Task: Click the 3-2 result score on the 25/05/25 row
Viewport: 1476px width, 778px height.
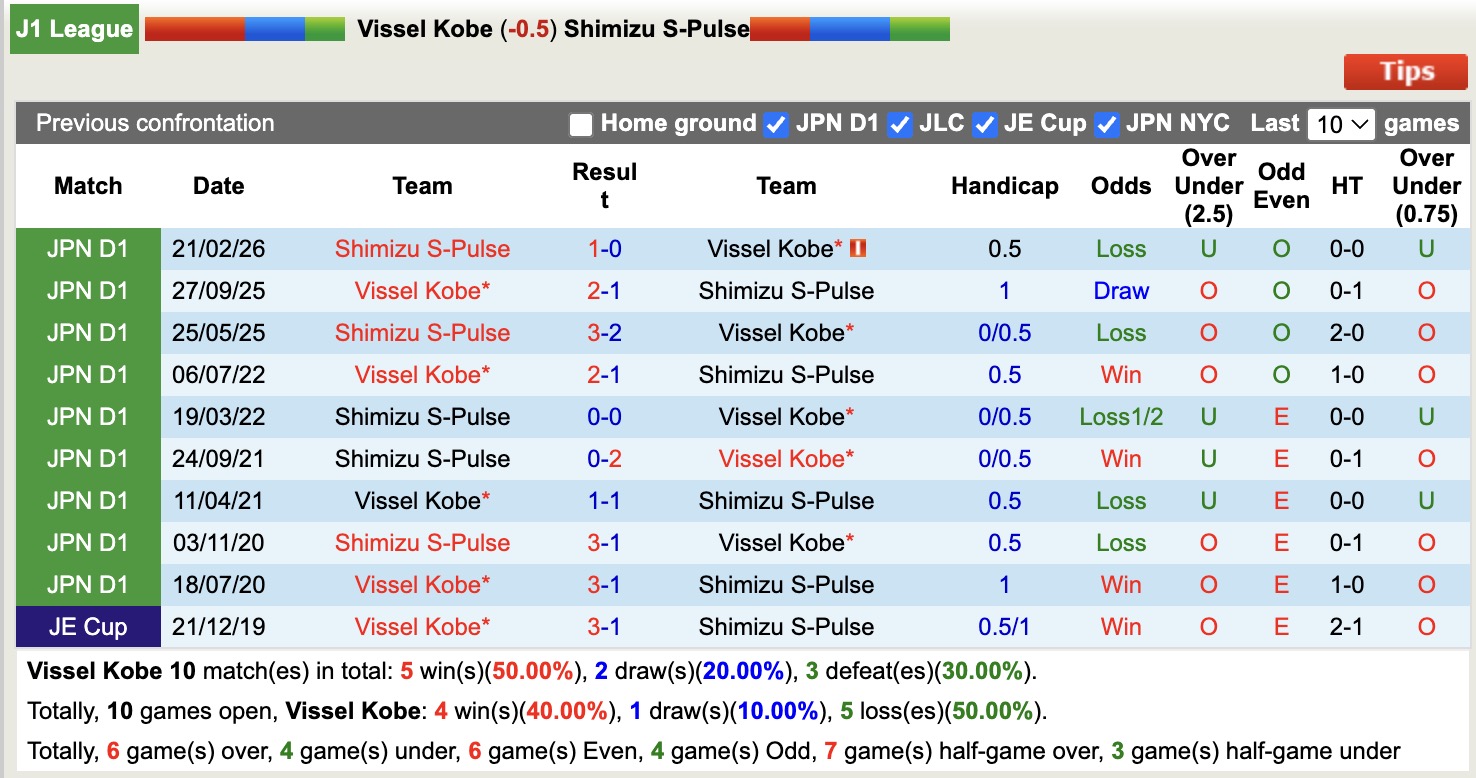Action: (x=604, y=332)
